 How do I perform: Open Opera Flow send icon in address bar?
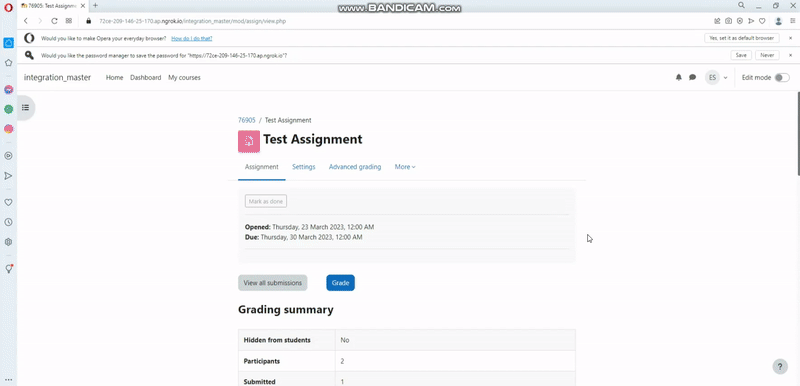tap(751, 21)
